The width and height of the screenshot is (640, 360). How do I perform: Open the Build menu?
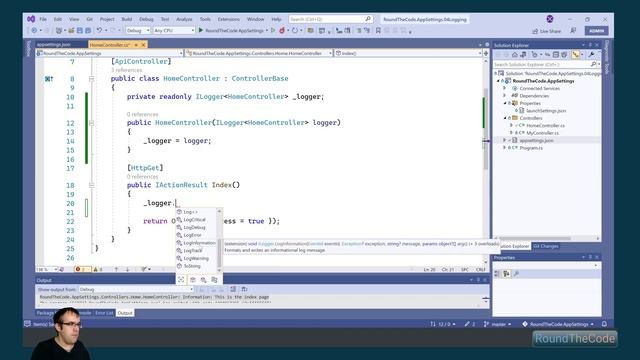tap(127, 19)
